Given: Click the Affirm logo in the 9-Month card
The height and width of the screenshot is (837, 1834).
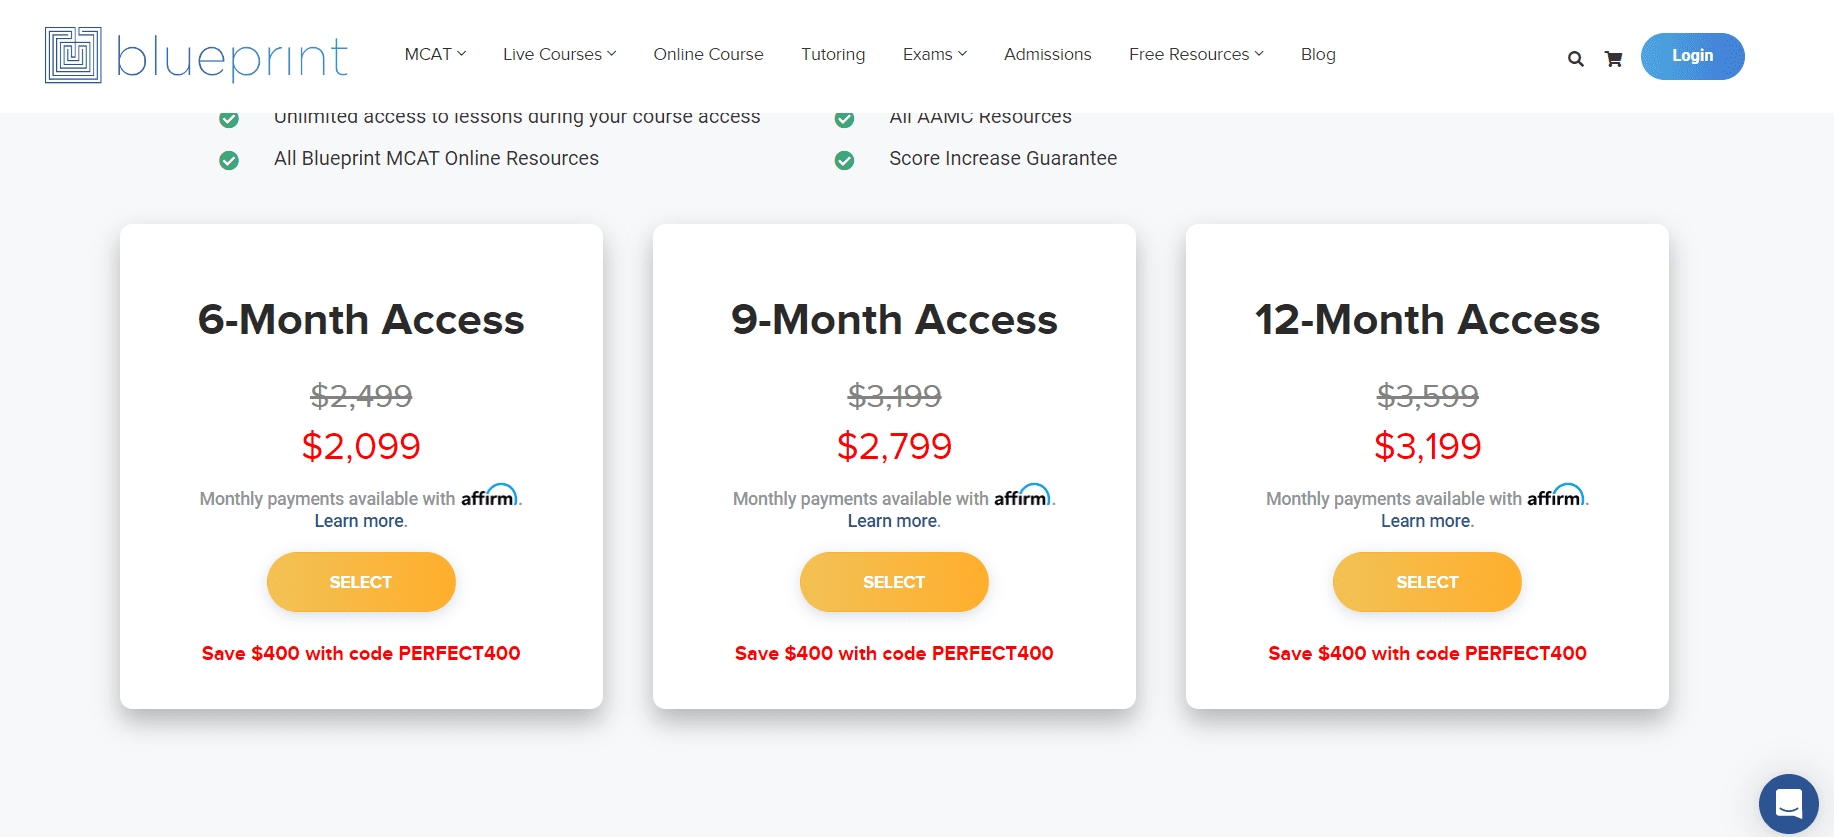Looking at the screenshot, I should tap(1022, 496).
